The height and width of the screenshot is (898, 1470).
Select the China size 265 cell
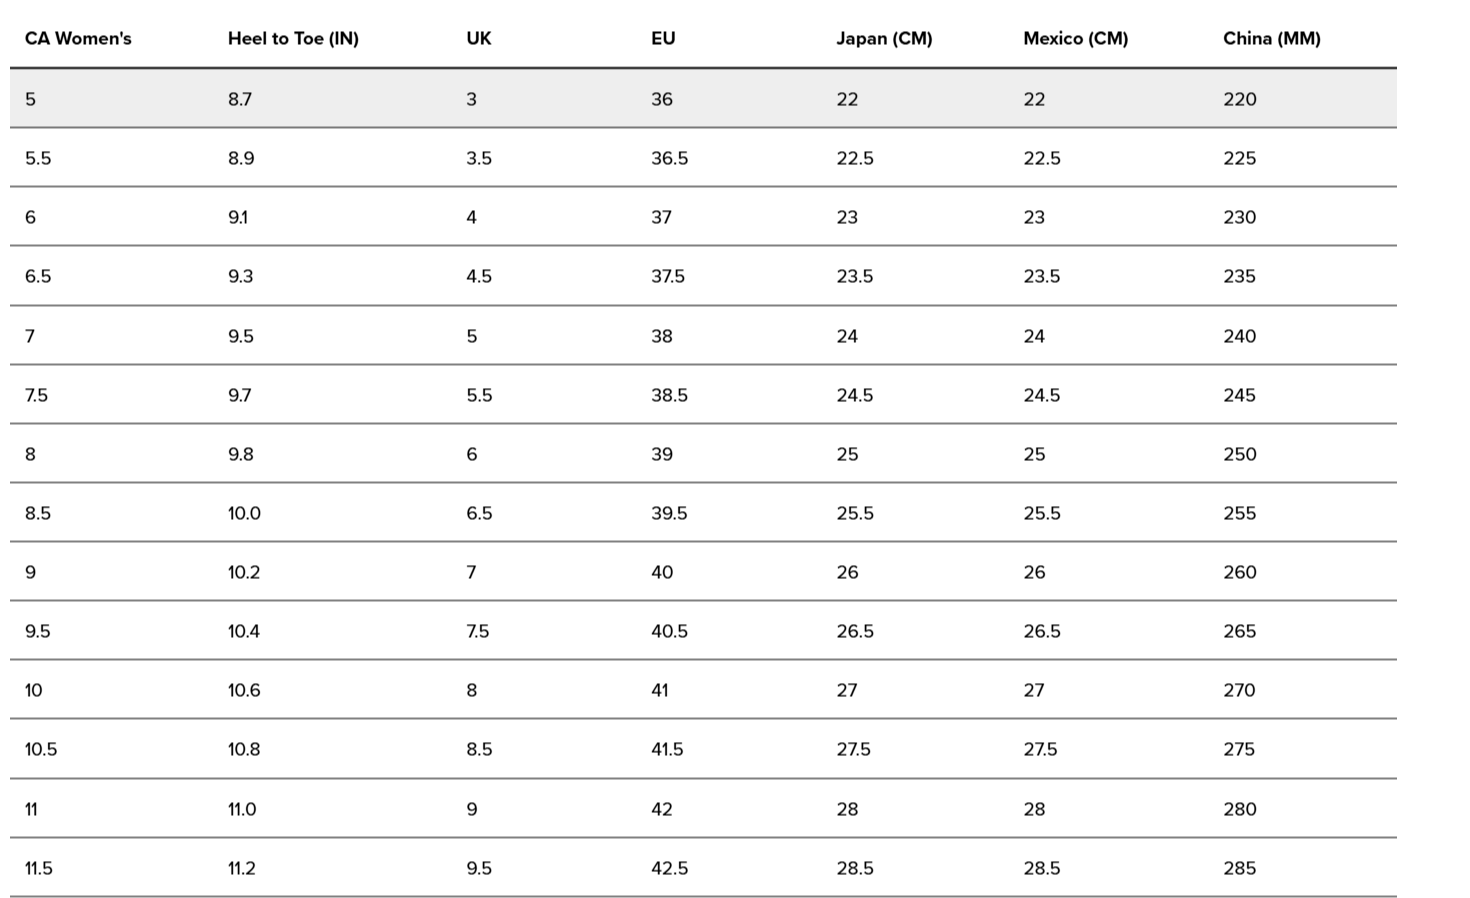pyautogui.click(x=1239, y=631)
